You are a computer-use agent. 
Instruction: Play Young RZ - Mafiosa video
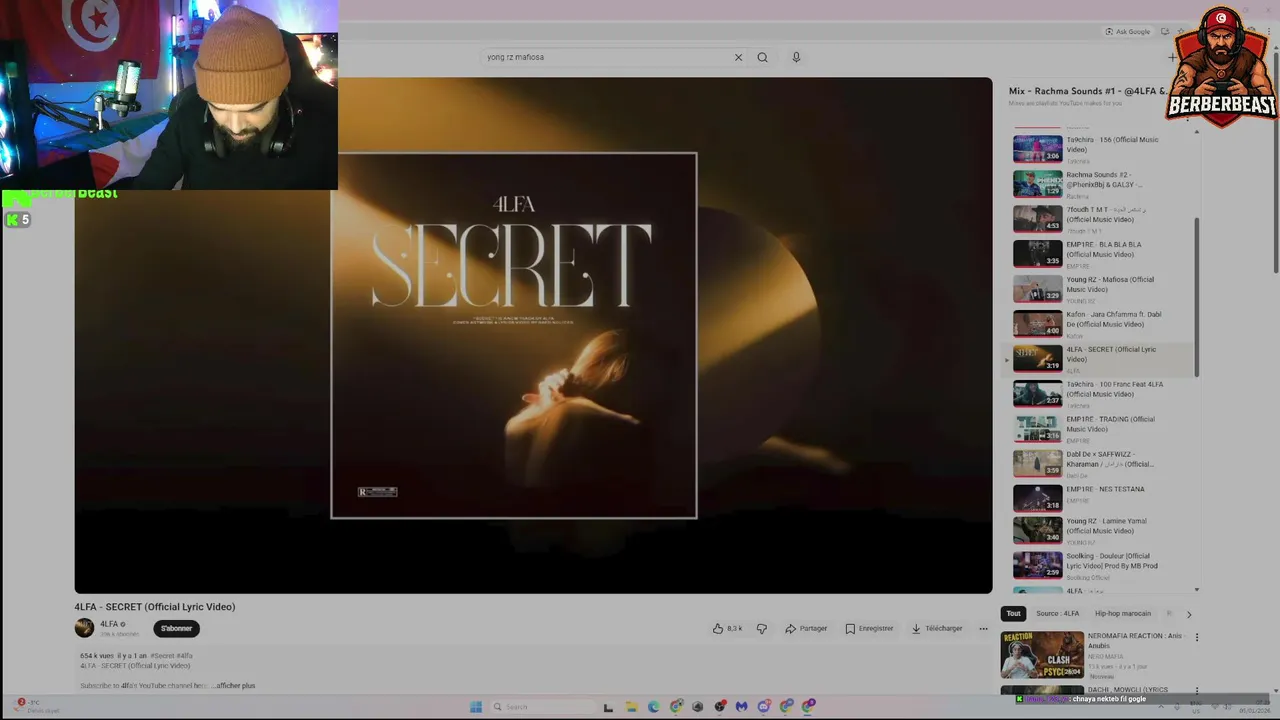(1100, 289)
